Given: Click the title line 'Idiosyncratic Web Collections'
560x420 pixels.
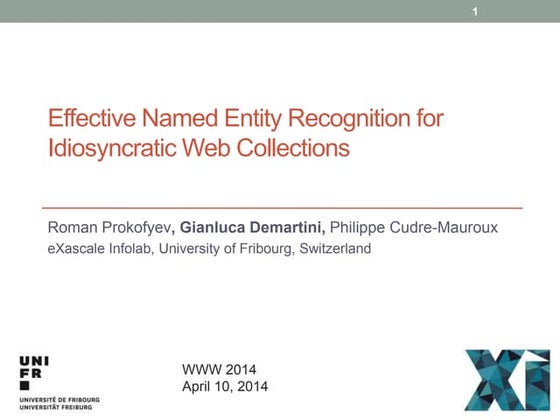Looking at the screenshot, I should (199, 148).
